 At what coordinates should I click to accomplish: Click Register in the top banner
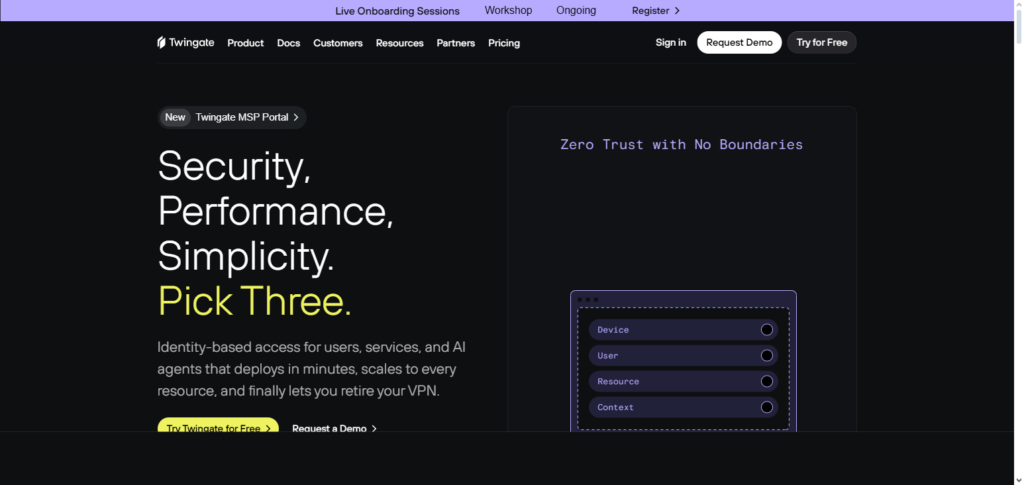pyautogui.click(x=655, y=10)
